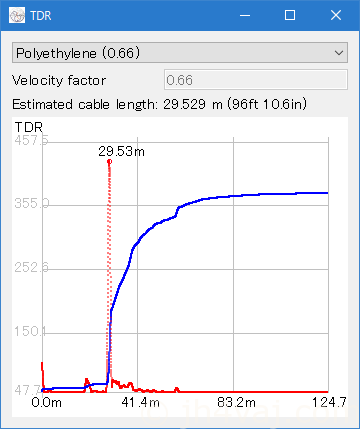Close the TDR window

(336, 15)
